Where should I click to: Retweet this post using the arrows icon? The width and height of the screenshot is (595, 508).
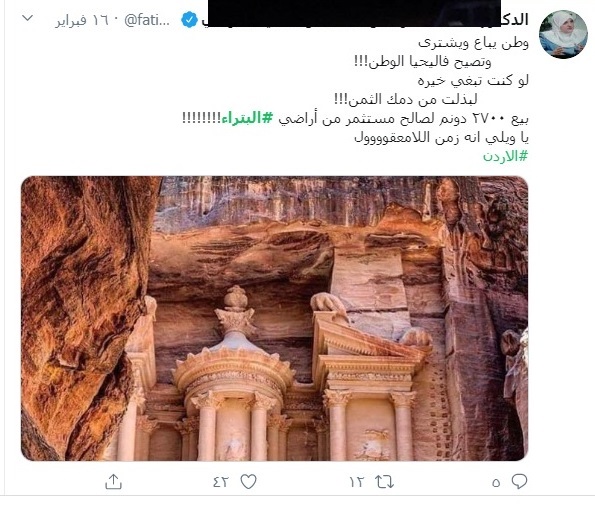pos(384,482)
